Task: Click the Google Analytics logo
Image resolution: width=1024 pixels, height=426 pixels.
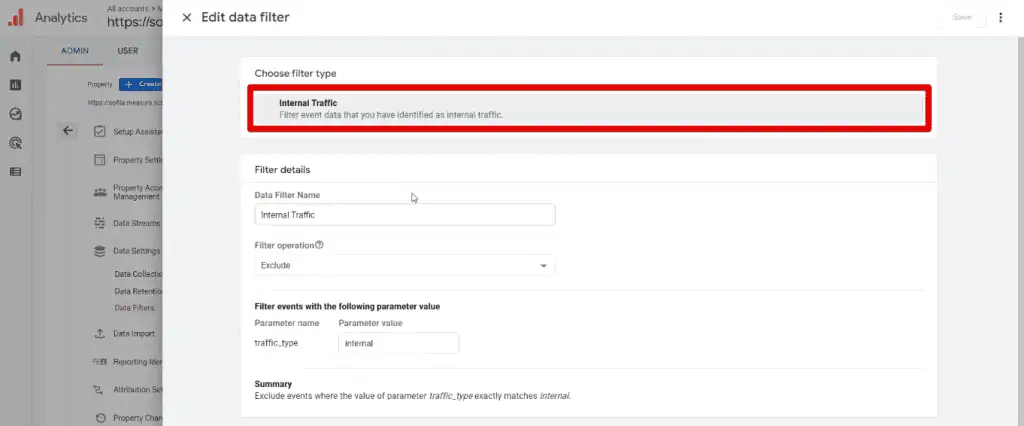Action: 16,18
